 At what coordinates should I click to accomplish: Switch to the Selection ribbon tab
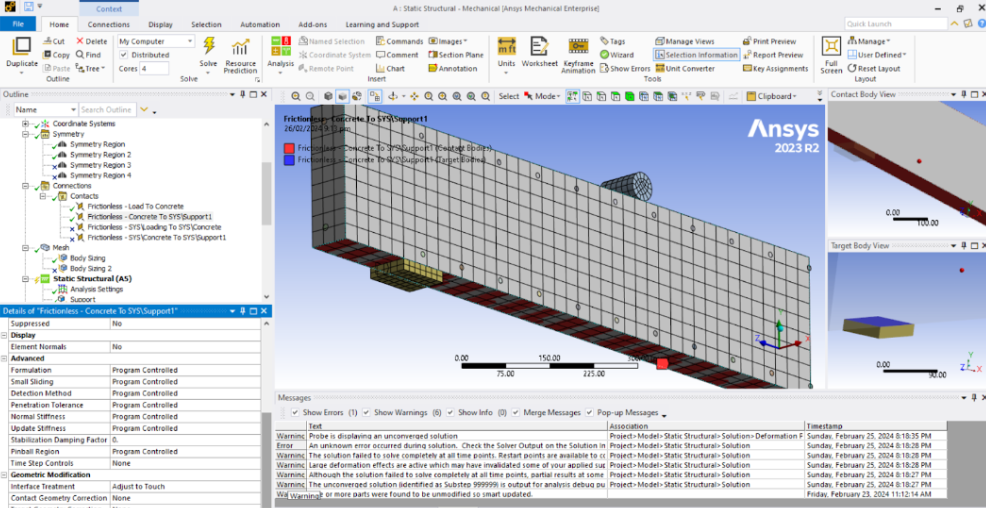click(206, 25)
